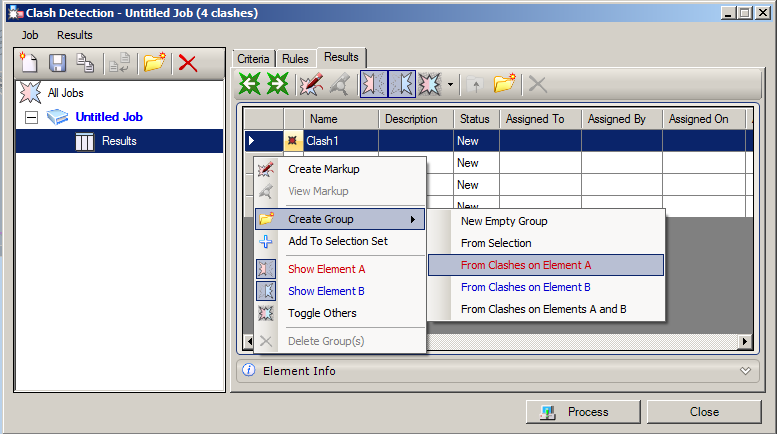
Task: Click the Process button
Action: coord(583,412)
